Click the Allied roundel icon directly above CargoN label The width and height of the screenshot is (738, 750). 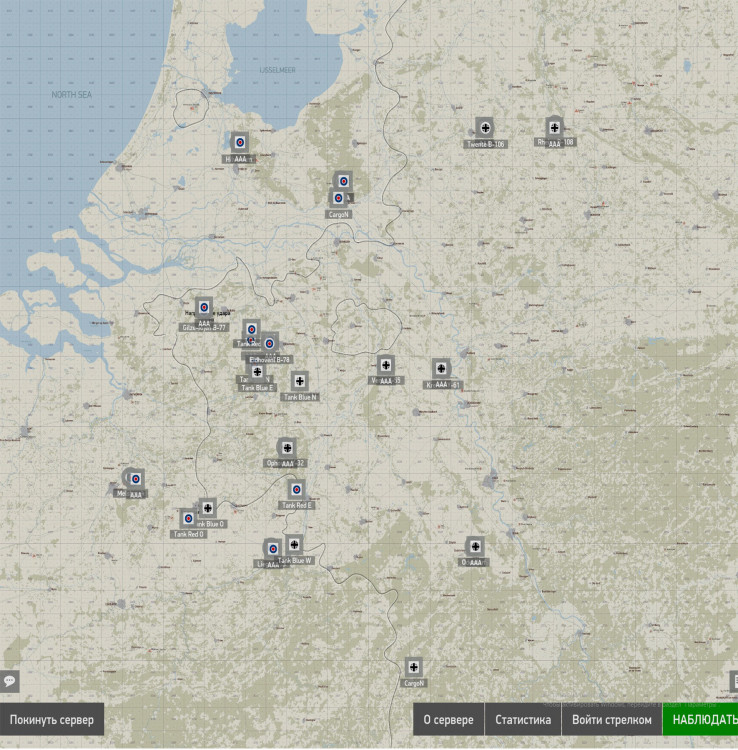click(x=338, y=198)
